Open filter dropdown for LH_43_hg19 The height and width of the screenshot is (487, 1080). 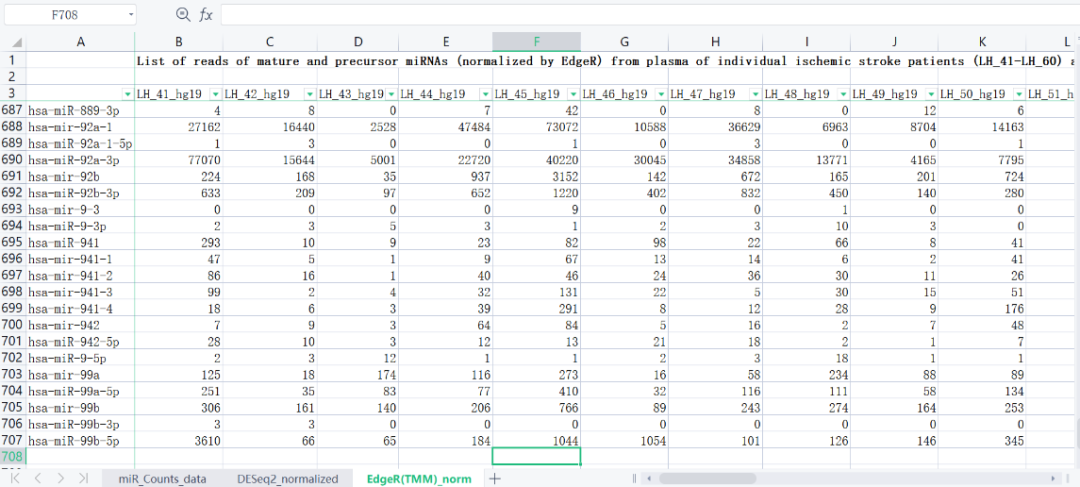(391, 94)
